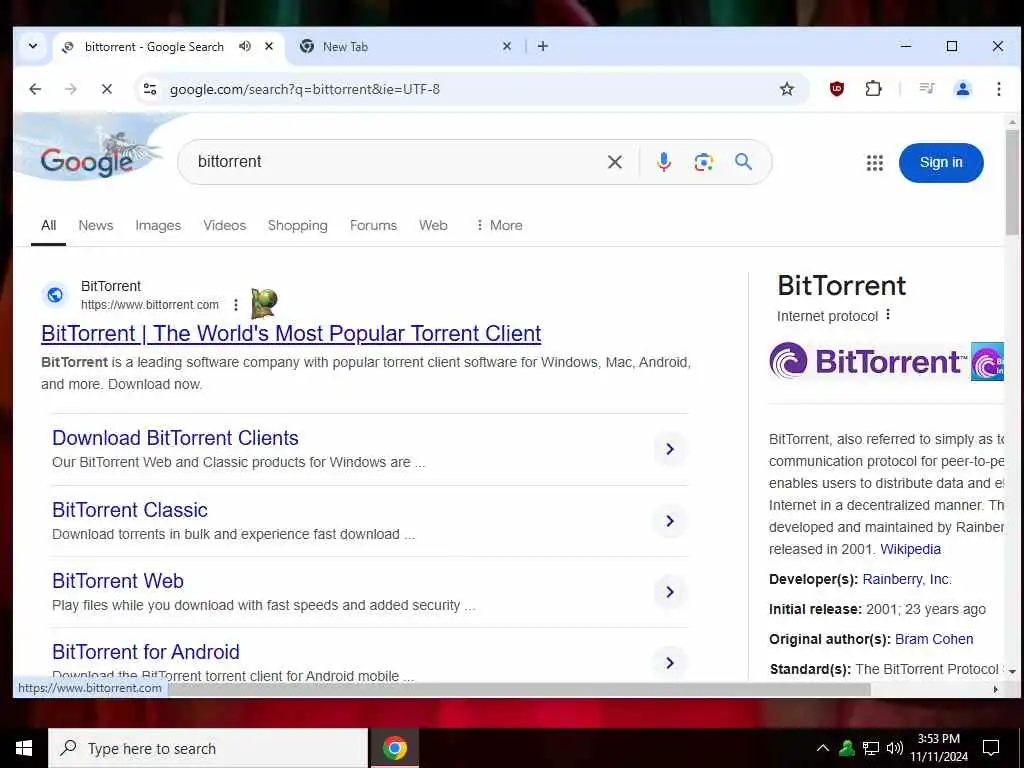Open the Rainberry, Inc. developer link

pos(907,579)
